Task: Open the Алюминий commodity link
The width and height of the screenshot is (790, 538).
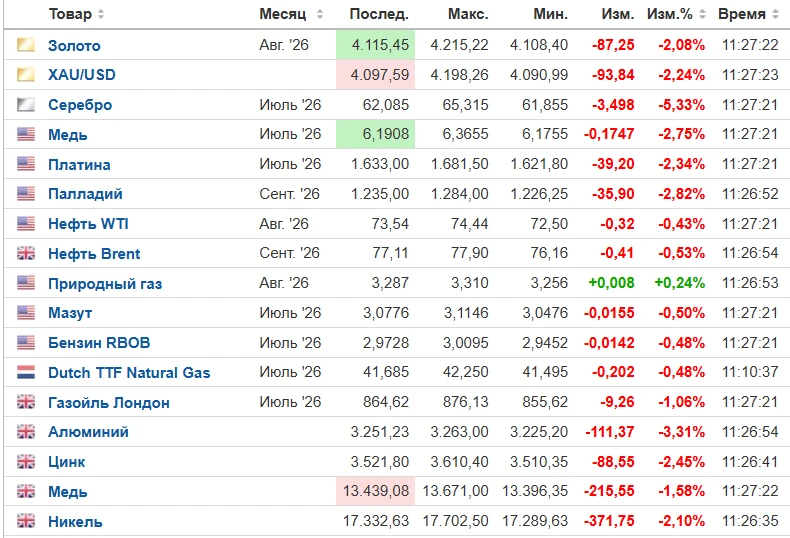Action: pos(88,432)
